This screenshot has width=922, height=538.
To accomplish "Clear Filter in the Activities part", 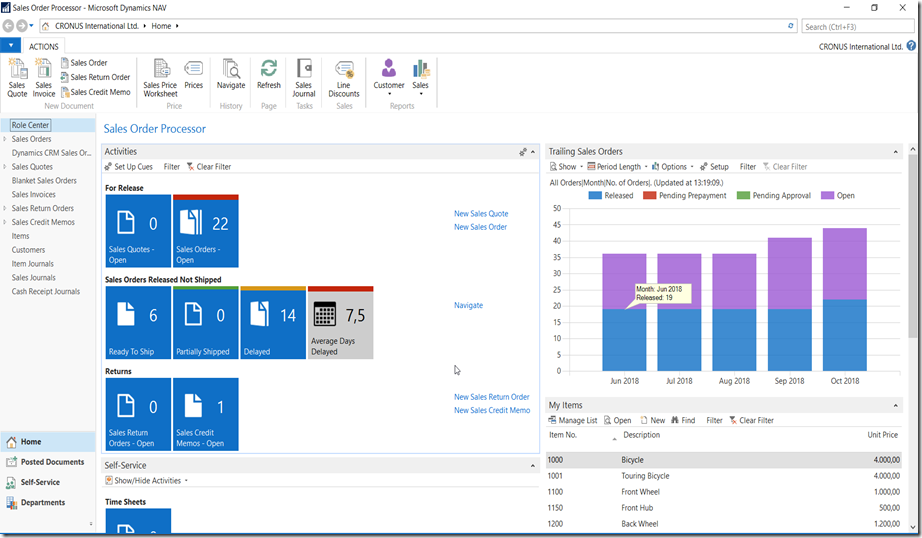I will coord(209,166).
